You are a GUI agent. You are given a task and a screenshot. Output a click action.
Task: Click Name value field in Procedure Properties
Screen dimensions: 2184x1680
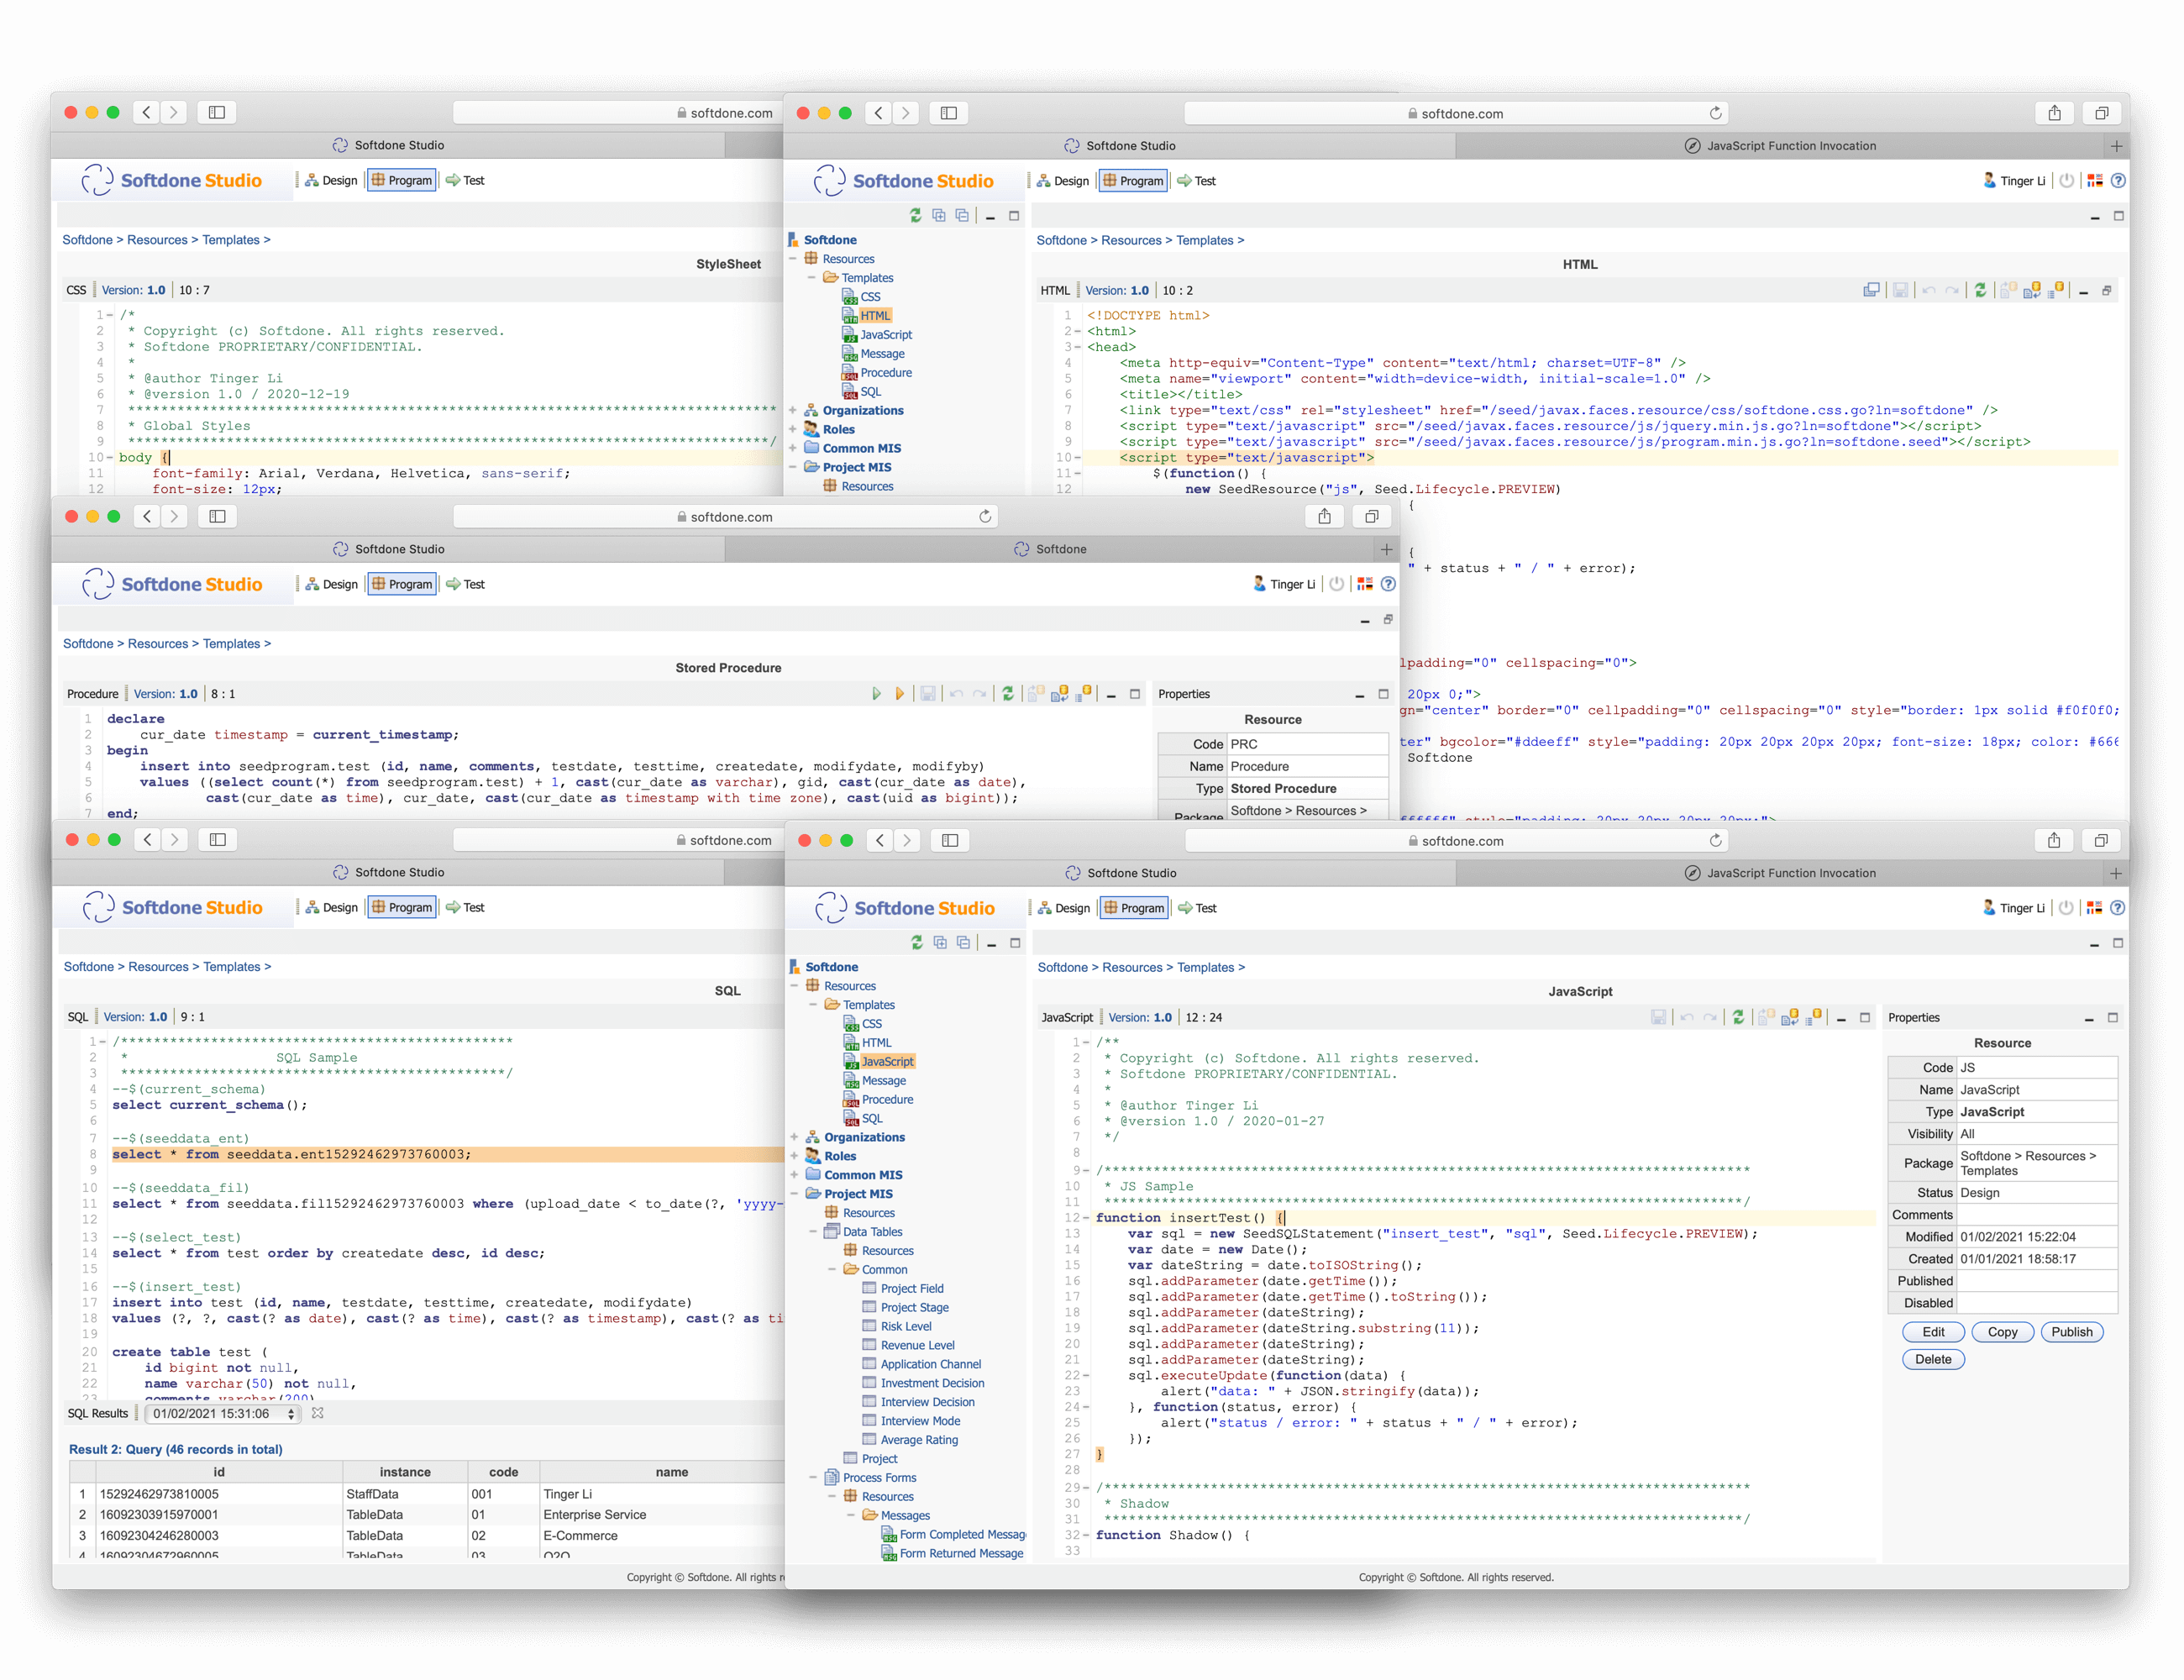tap(1307, 766)
